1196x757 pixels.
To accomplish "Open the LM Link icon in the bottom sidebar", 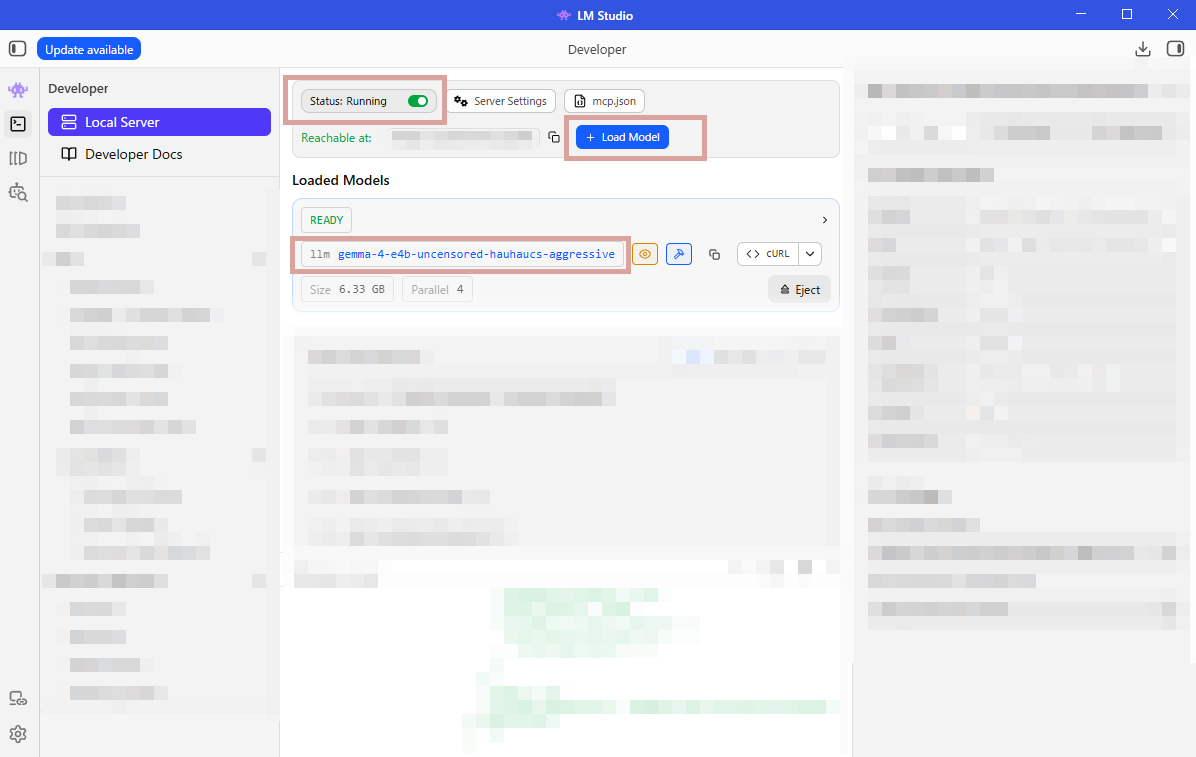I will [18, 698].
